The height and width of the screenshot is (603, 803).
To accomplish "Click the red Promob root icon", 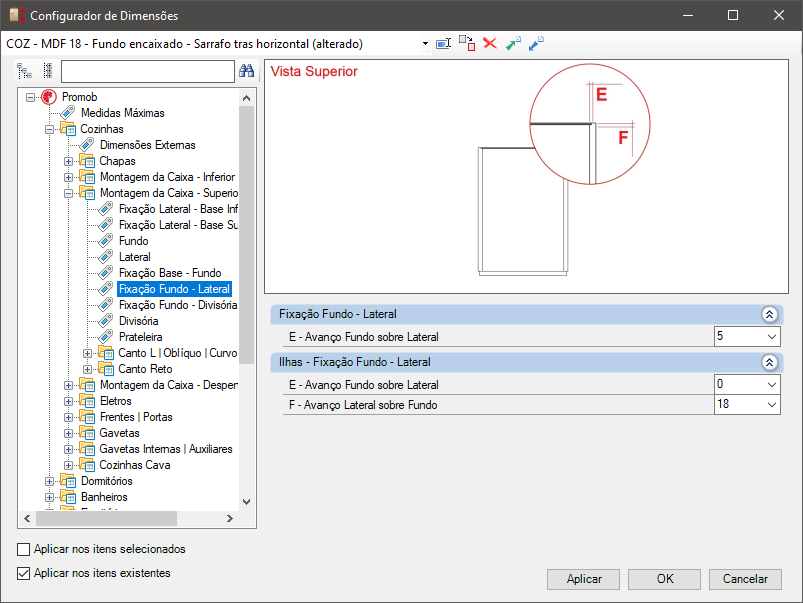I will click(49, 97).
